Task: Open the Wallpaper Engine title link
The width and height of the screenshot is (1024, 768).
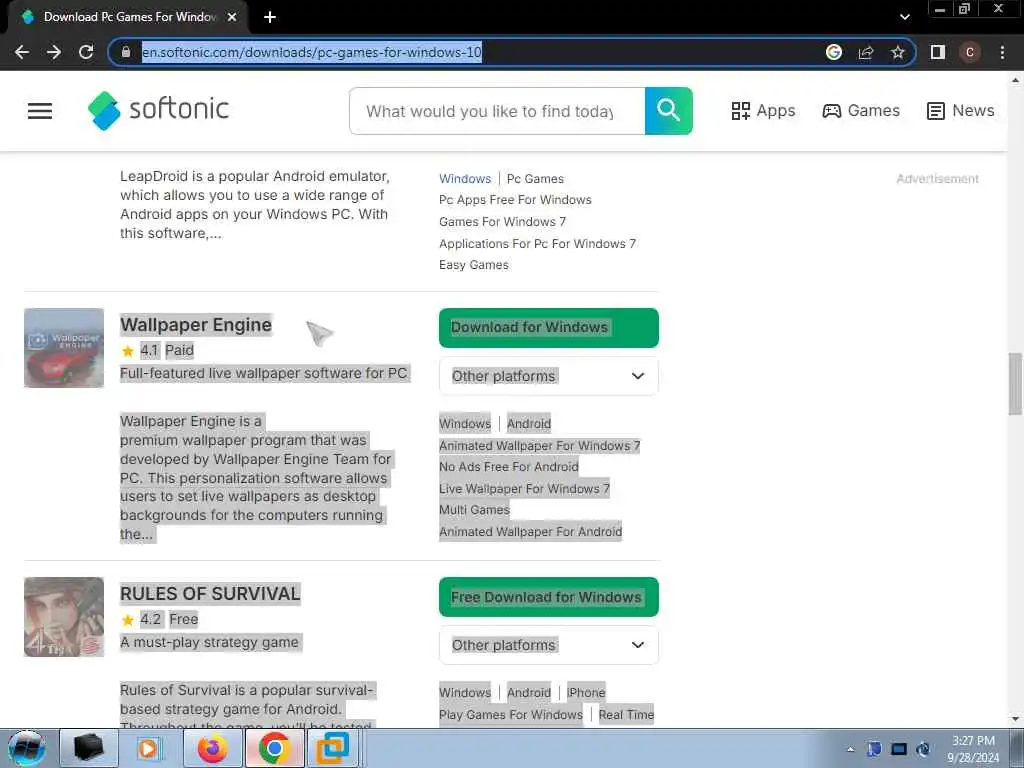Action: click(x=196, y=325)
